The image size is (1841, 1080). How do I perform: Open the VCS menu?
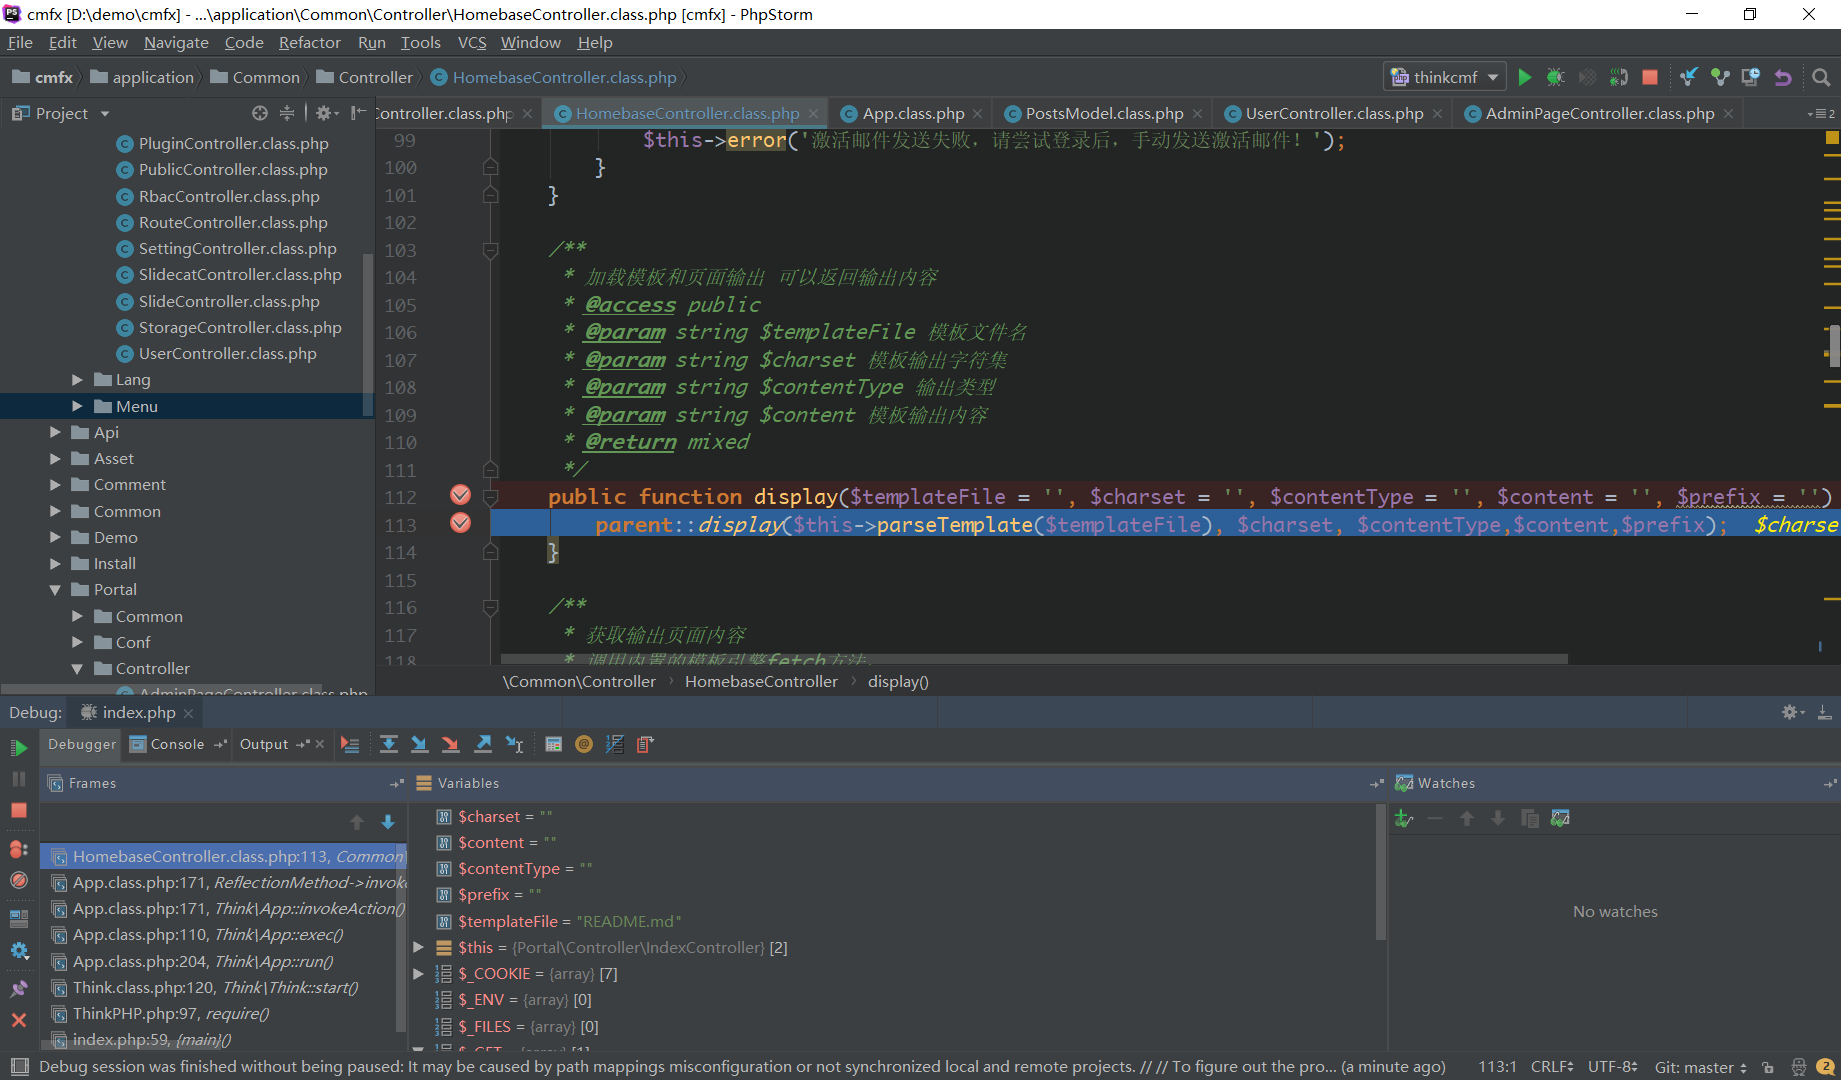coord(472,42)
